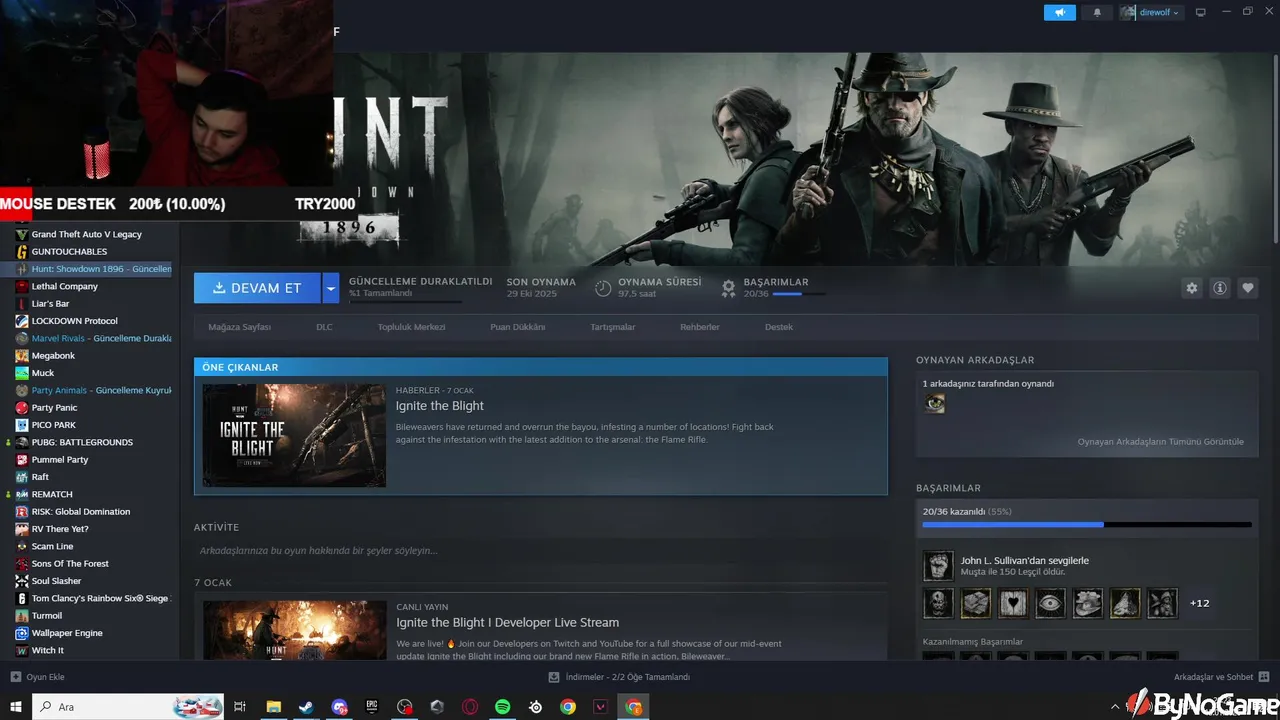Screen dimensions: 1280x720
Task: Select RV There Yet? in library
Action: coord(60,529)
